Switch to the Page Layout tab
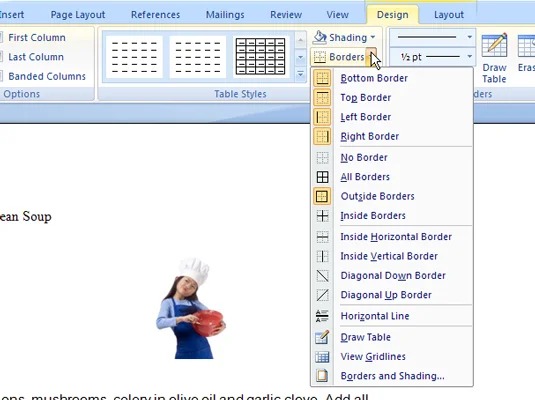 point(77,15)
